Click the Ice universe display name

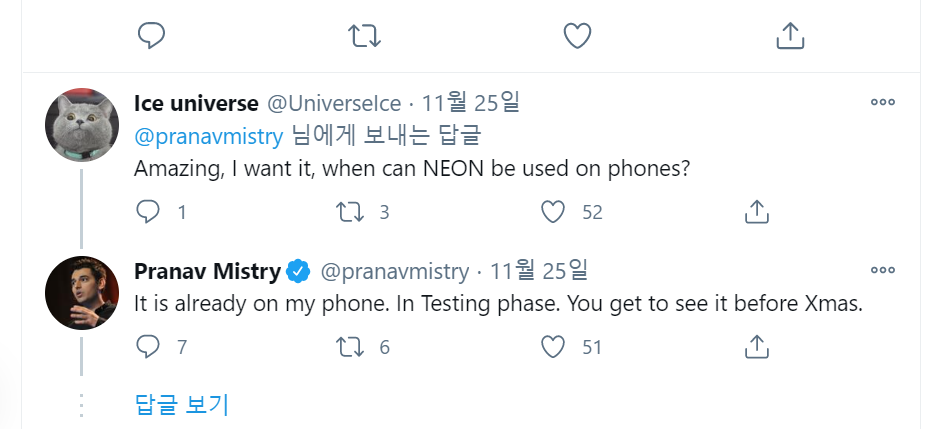pyautogui.click(x=196, y=103)
